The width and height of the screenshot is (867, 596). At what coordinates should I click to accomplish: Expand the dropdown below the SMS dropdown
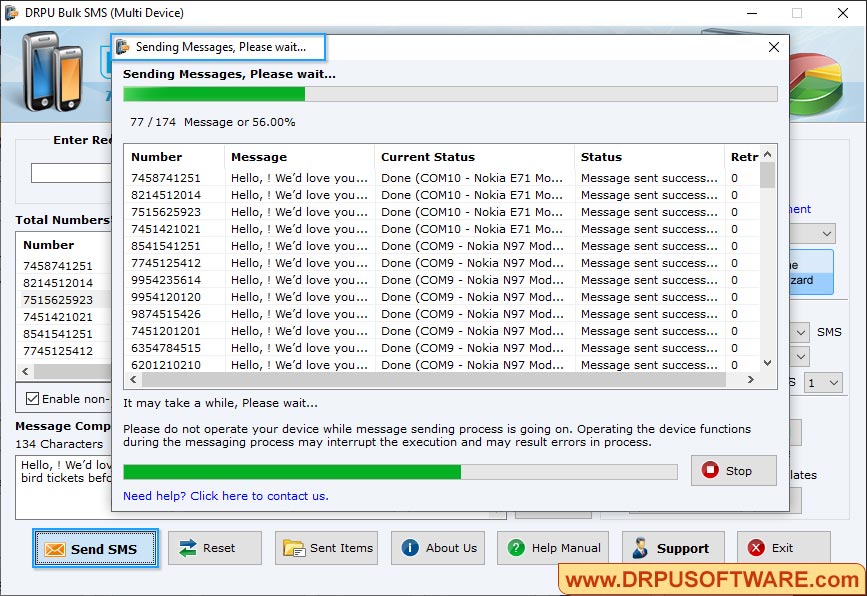coord(801,357)
